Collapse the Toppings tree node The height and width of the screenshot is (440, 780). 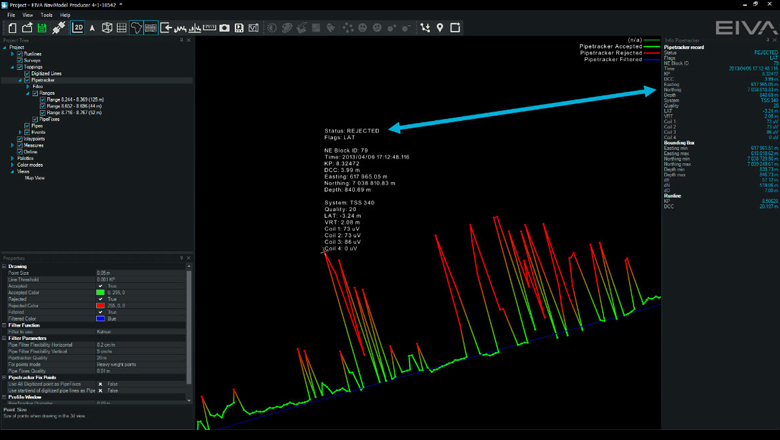12,67
